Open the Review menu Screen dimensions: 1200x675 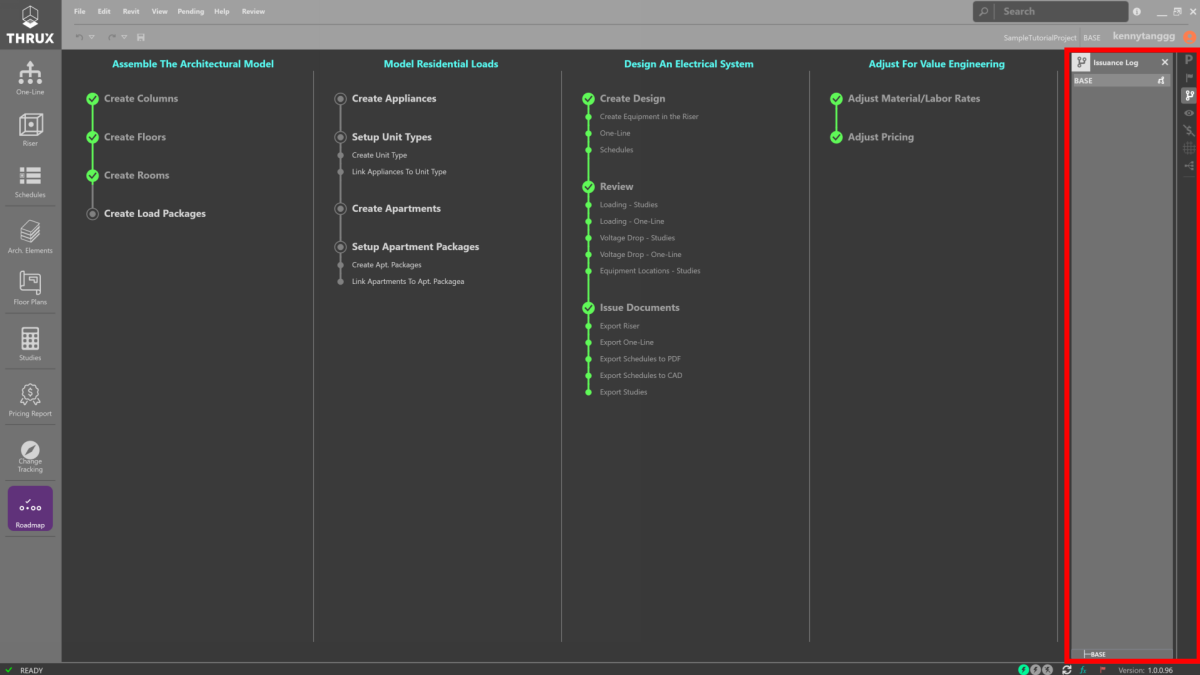coord(253,11)
